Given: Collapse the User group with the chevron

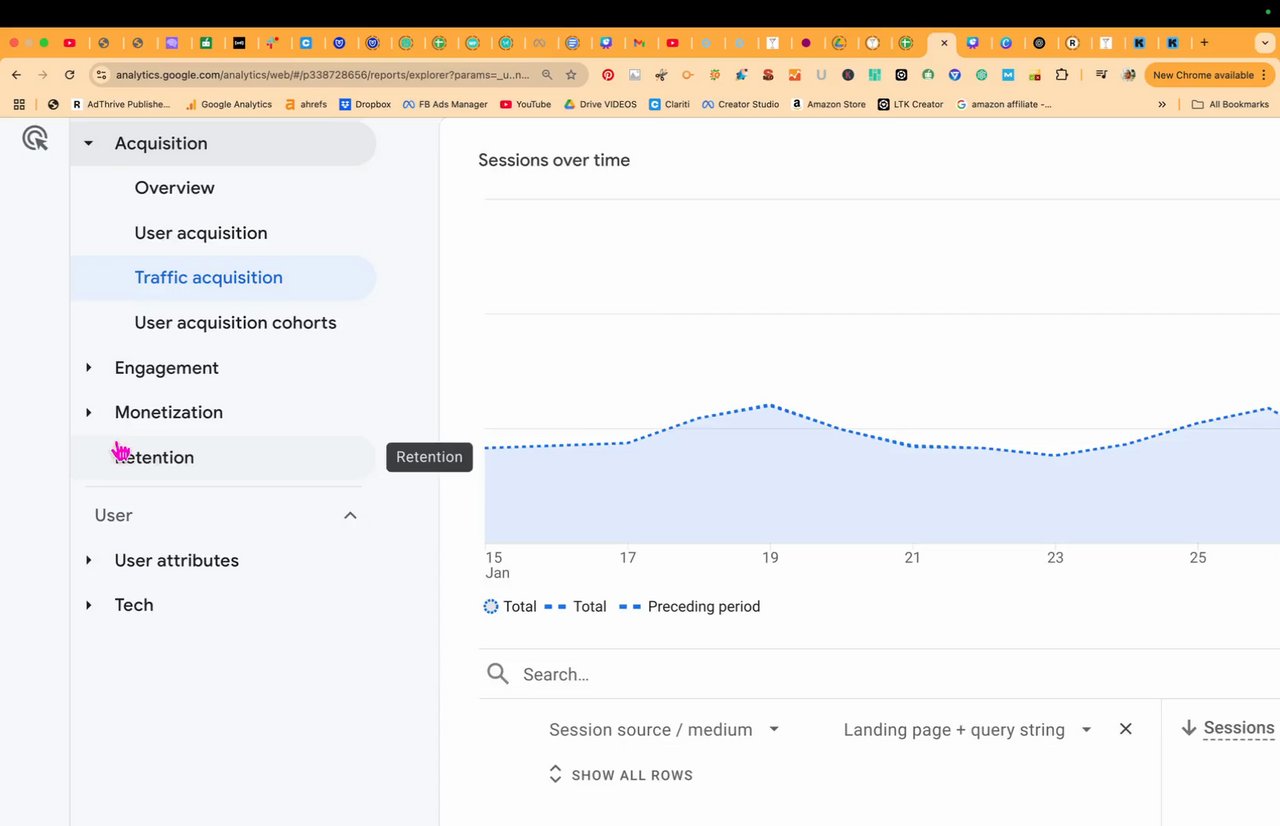Looking at the screenshot, I should coord(350,515).
